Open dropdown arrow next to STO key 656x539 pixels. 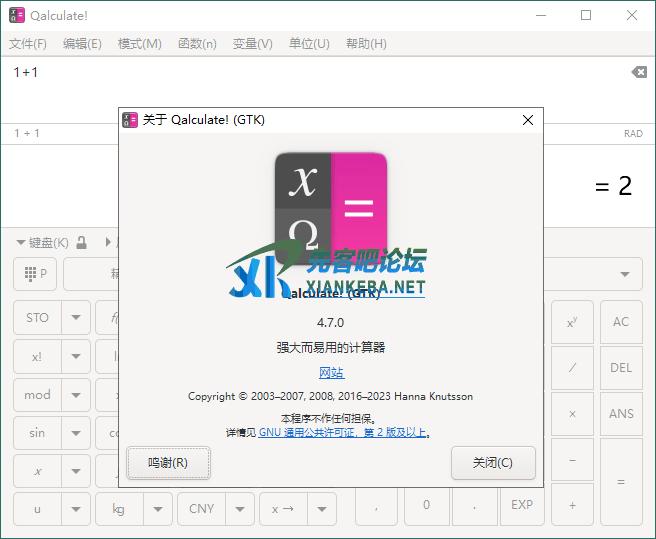click(76, 318)
